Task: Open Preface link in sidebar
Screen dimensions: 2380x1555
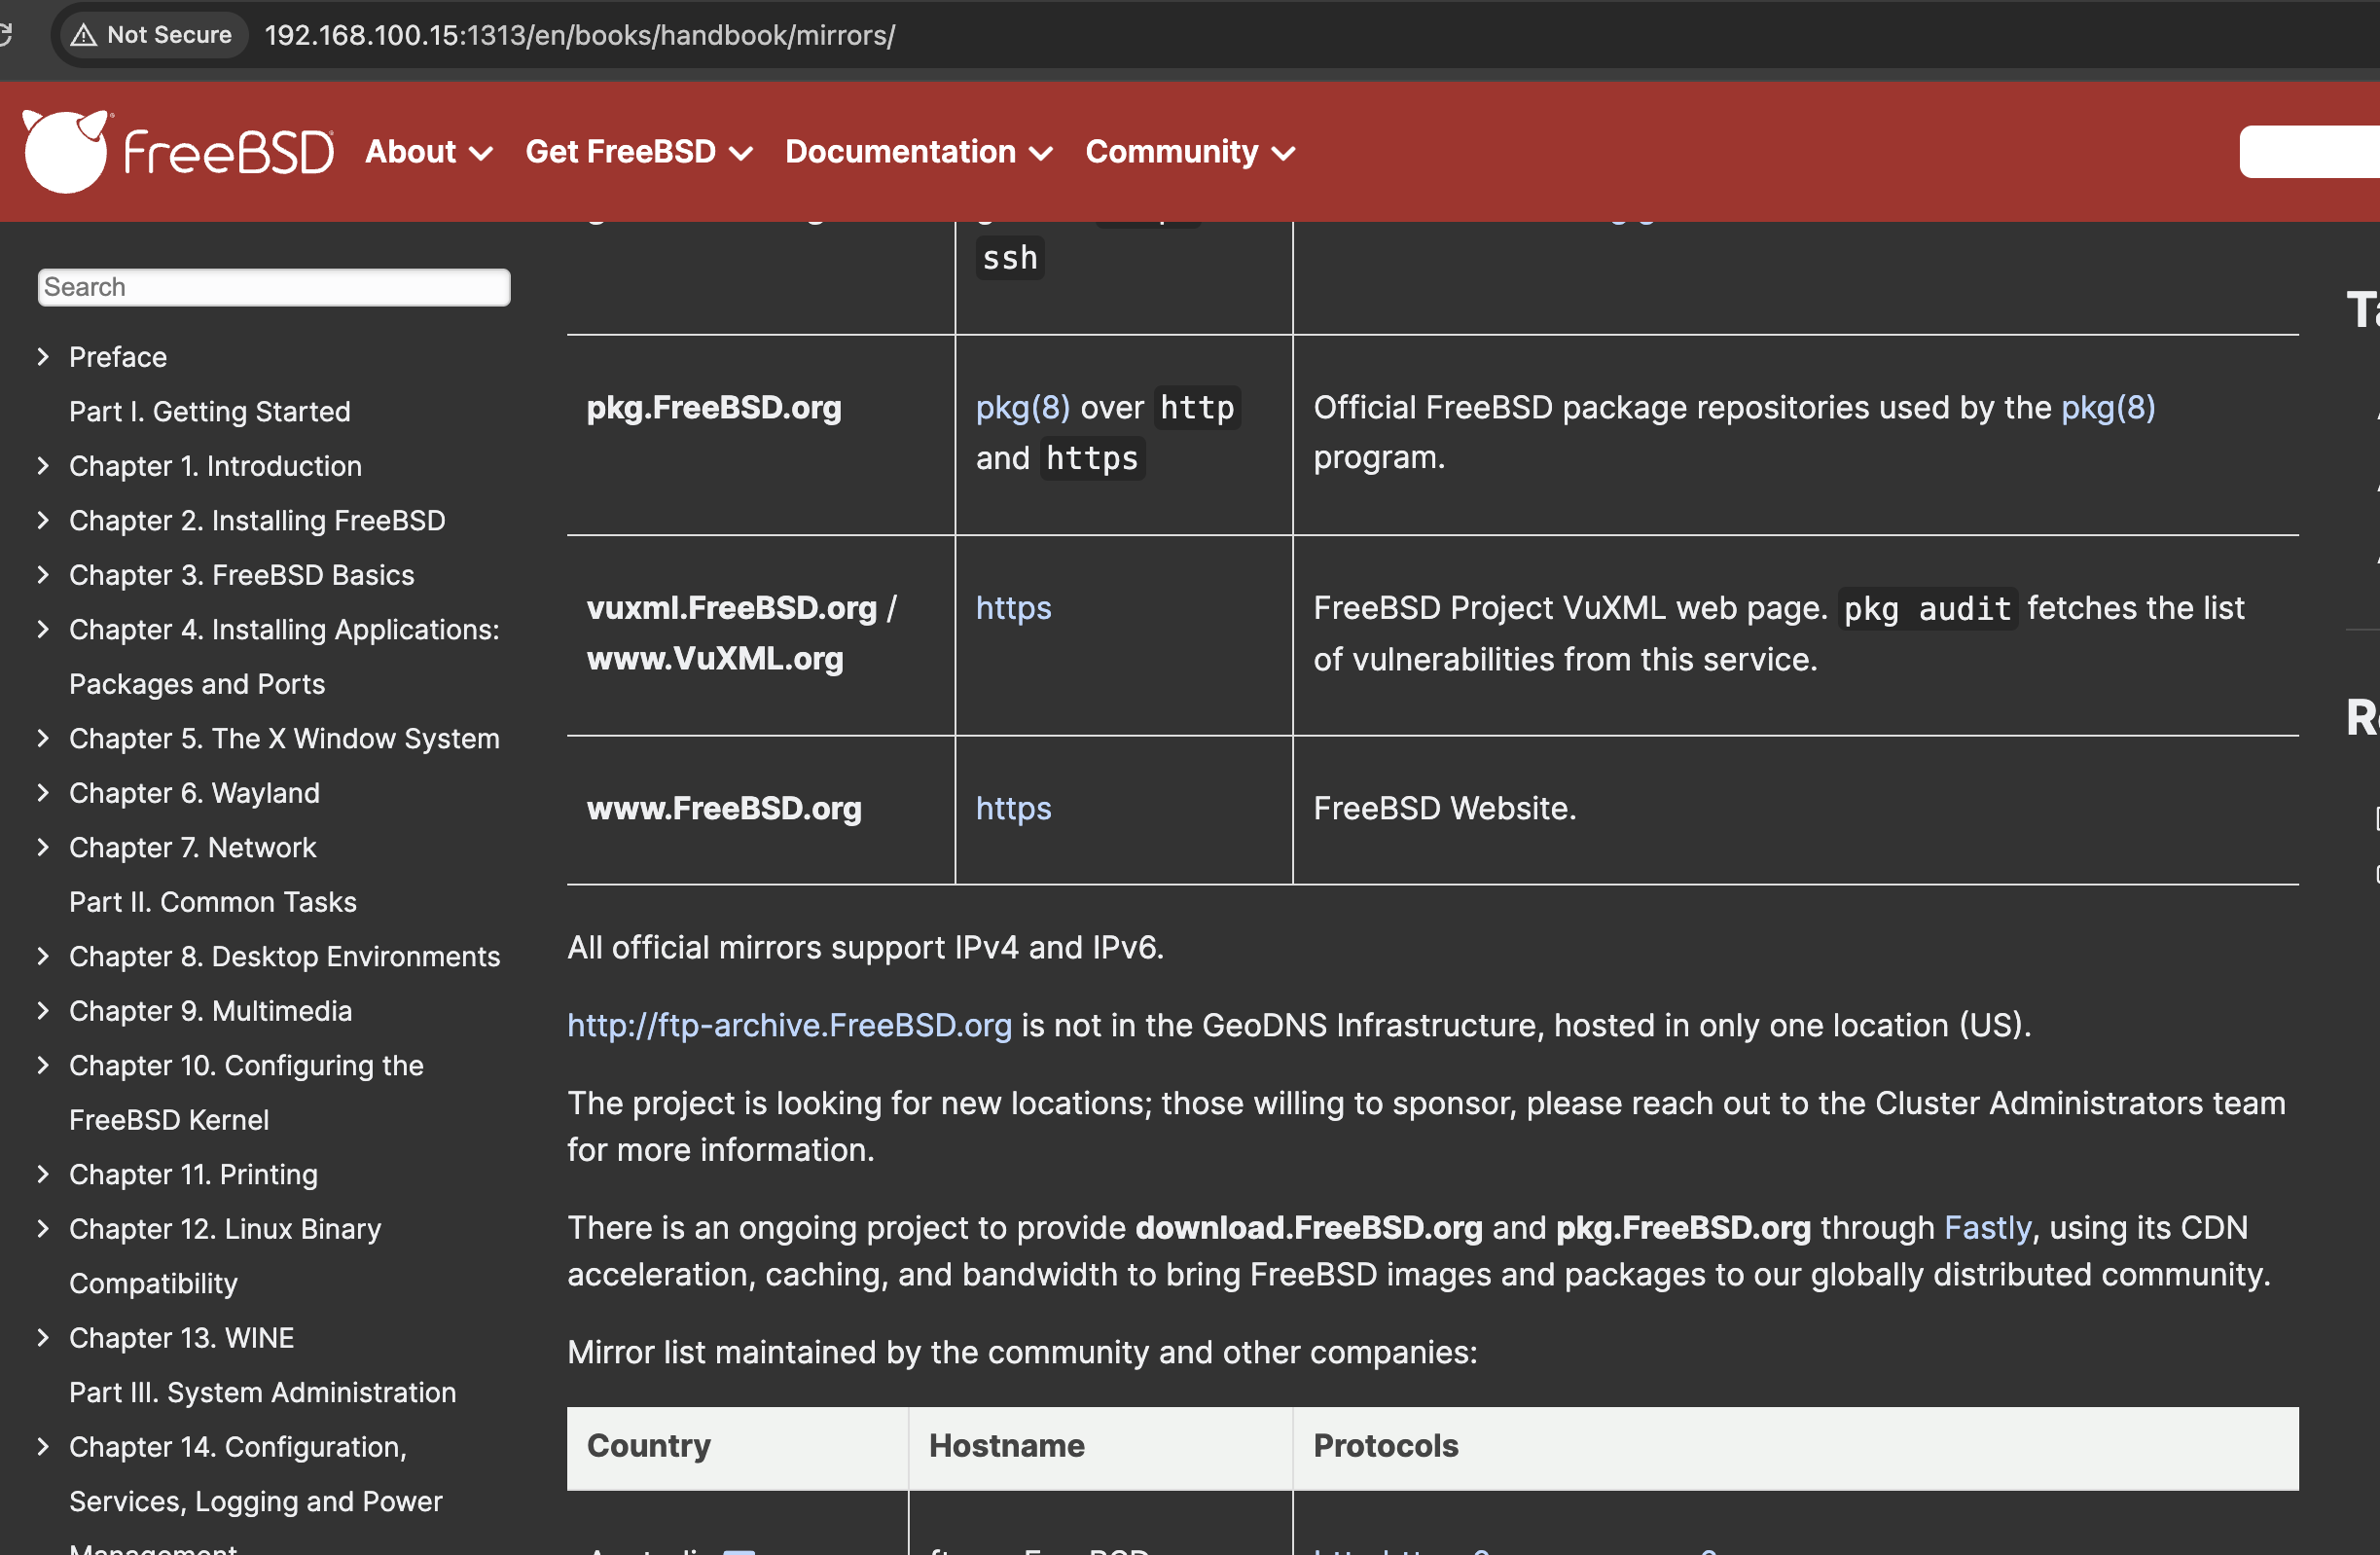Action: 118,357
